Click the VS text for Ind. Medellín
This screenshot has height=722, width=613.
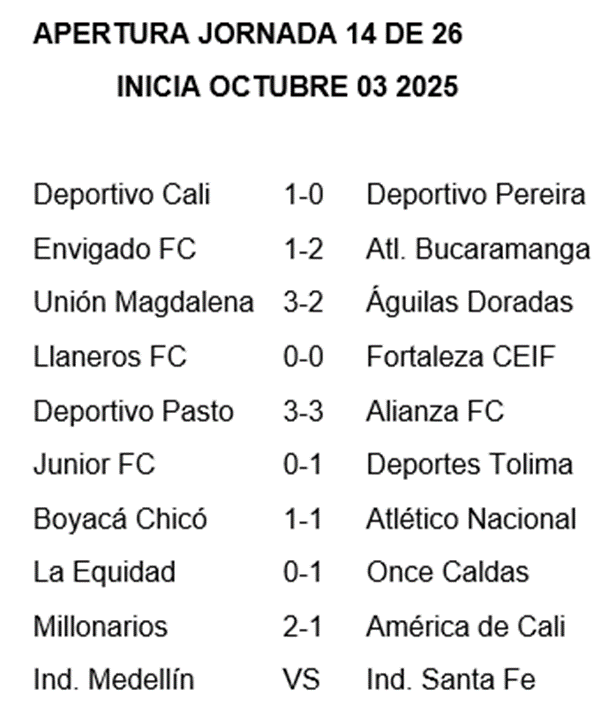click(301, 681)
